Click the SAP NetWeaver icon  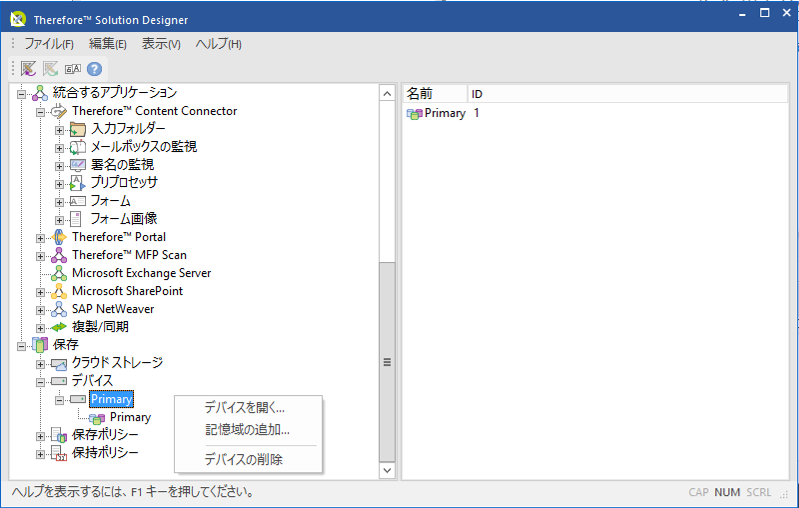(59, 309)
